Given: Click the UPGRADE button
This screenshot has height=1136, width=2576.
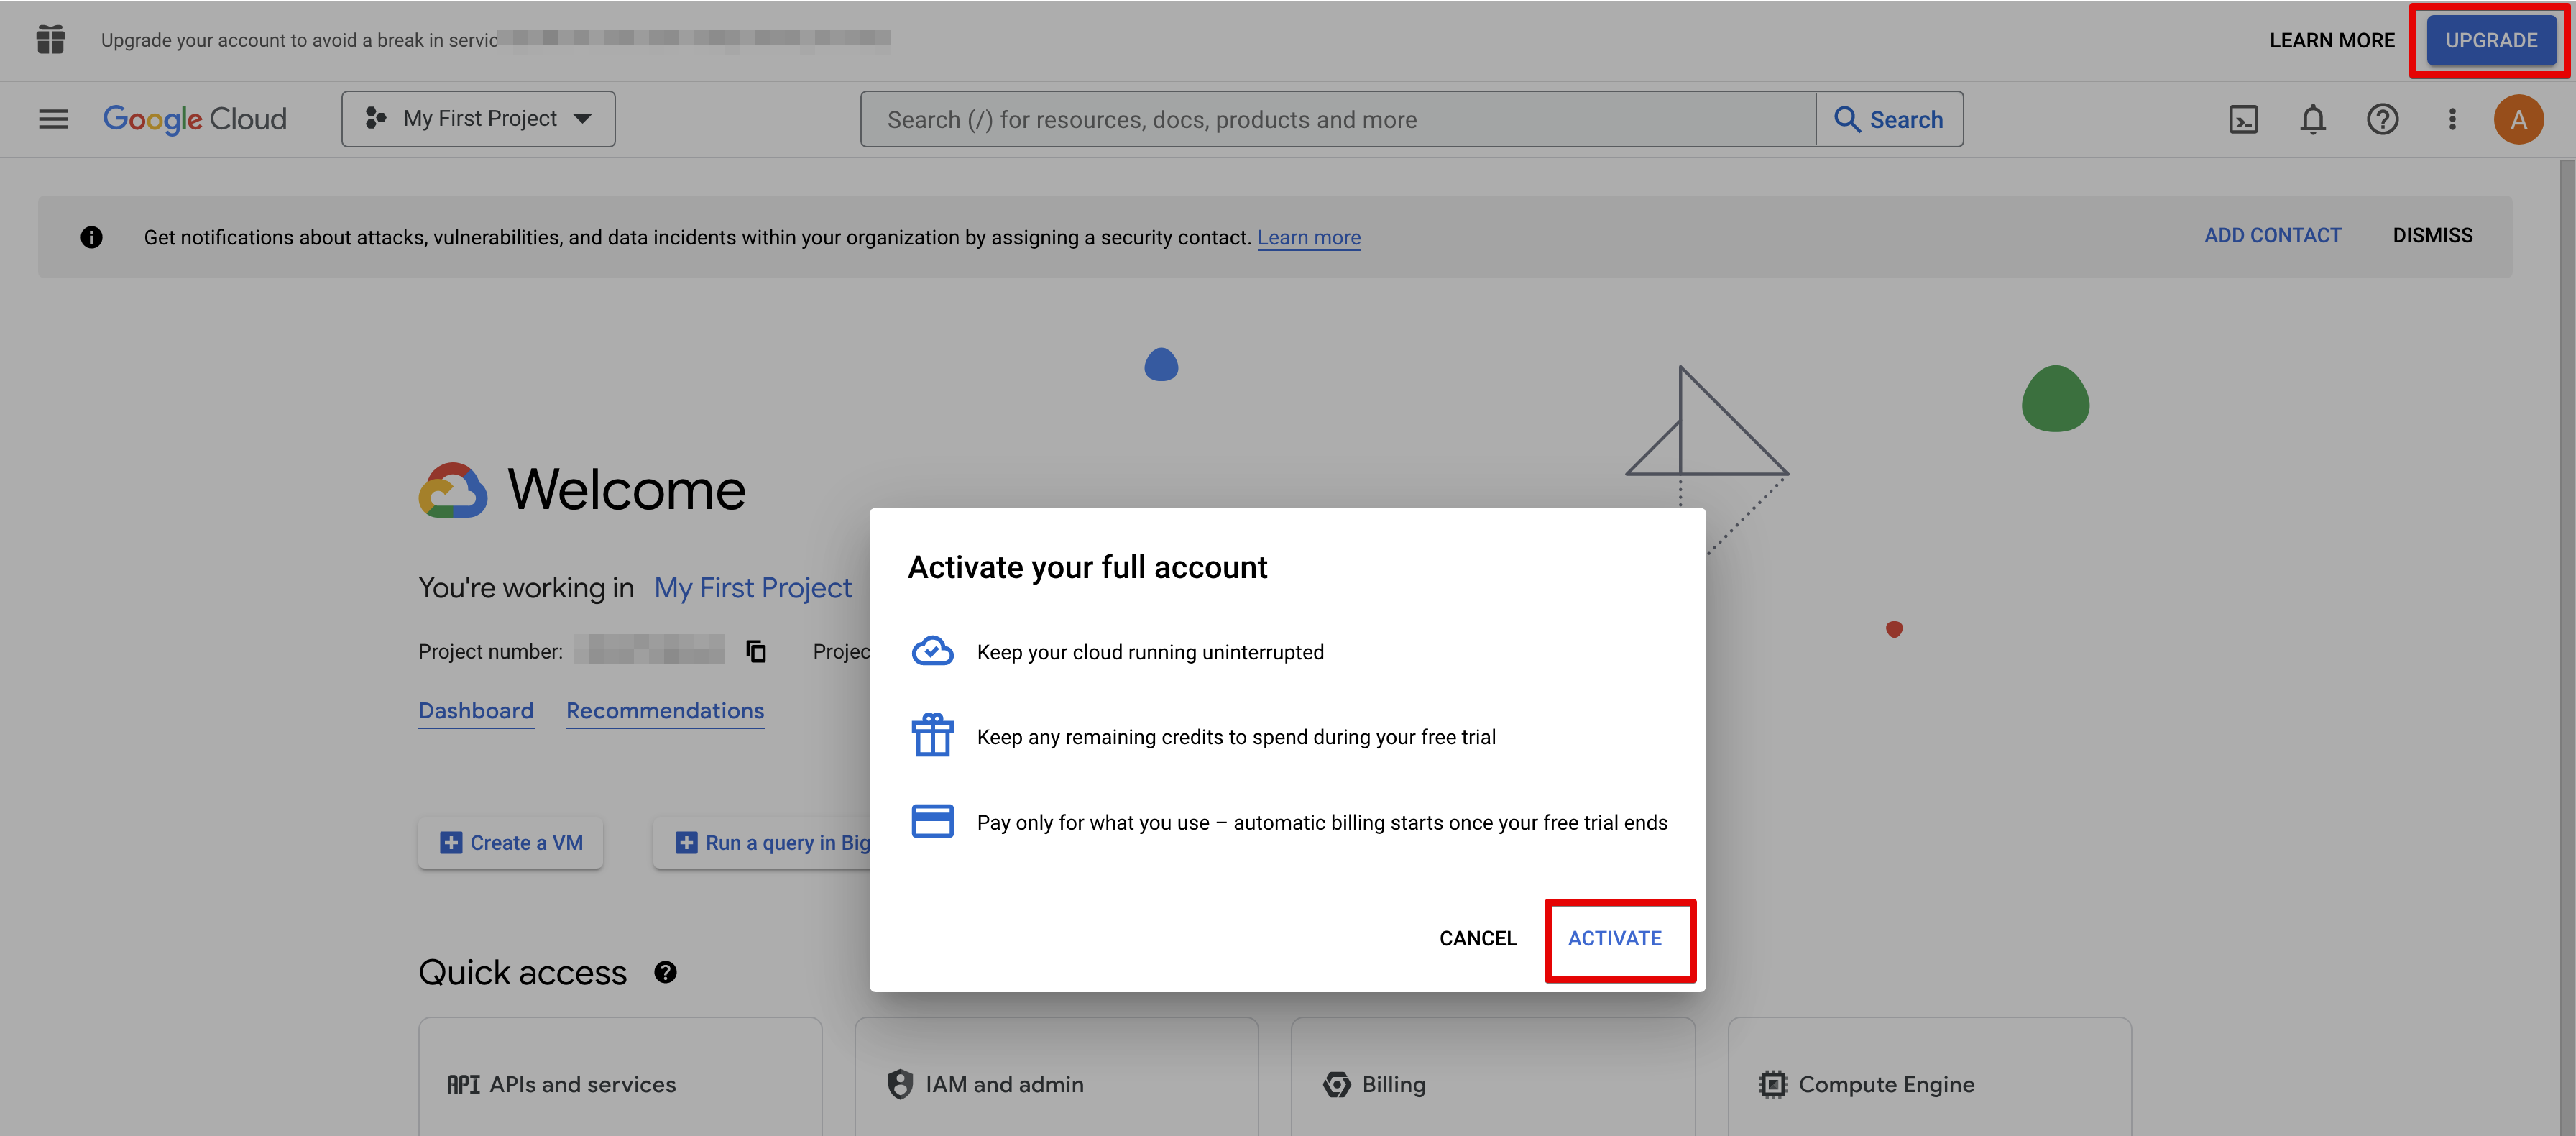Looking at the screenshot, I should (x=2491, y=40).
